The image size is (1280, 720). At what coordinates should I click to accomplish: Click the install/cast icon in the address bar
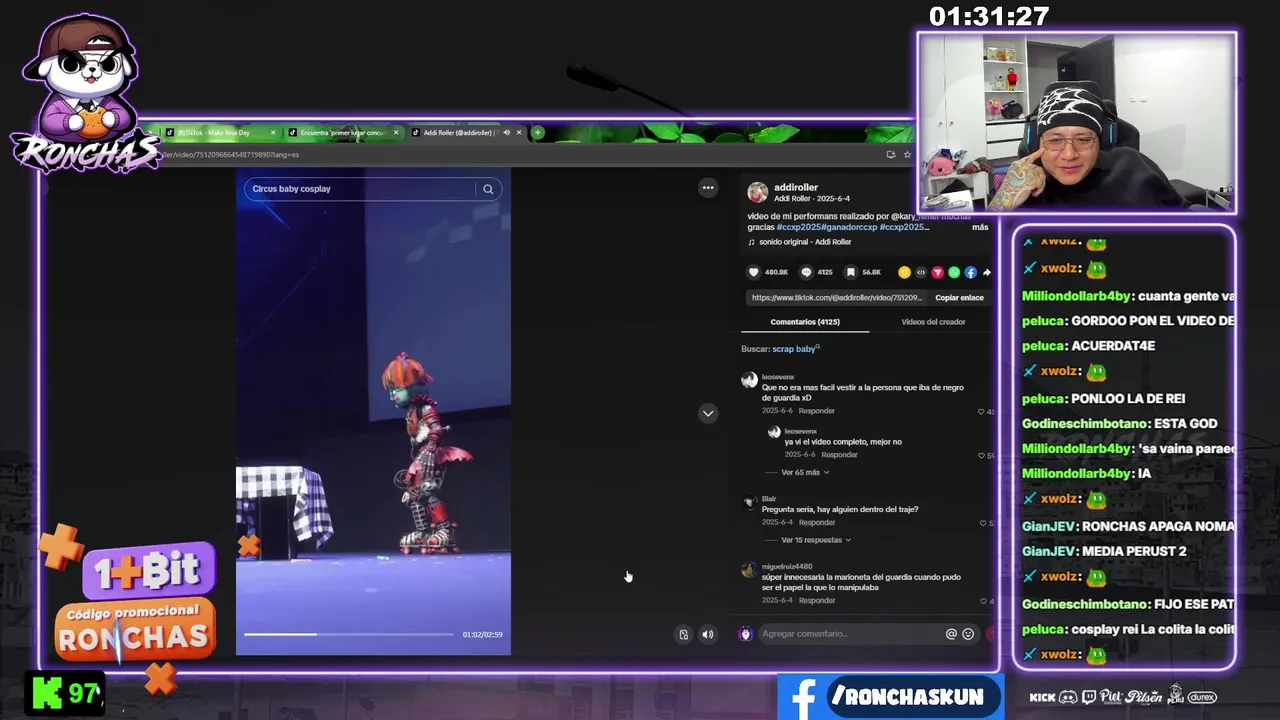click(890, 154)
